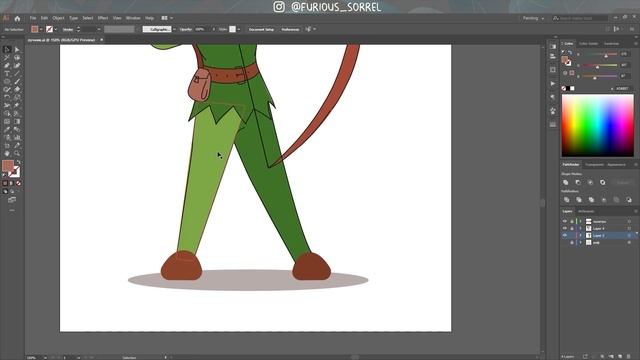Toggle the lock on the topmost layer
This screenshot has height=360, width=640.
572,222
